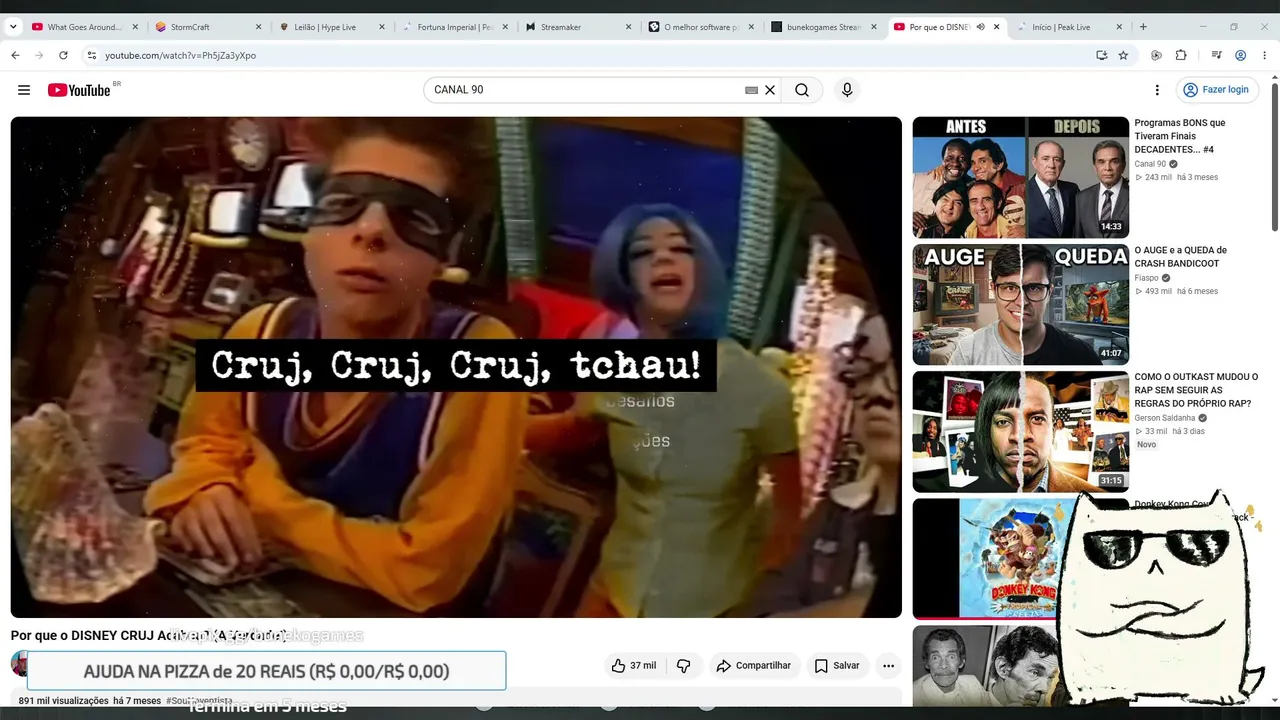The width and height of the screenshot is (1280, 720).
Task: Open the media controls toolbar icon
Action: (x=1216, y=55)
